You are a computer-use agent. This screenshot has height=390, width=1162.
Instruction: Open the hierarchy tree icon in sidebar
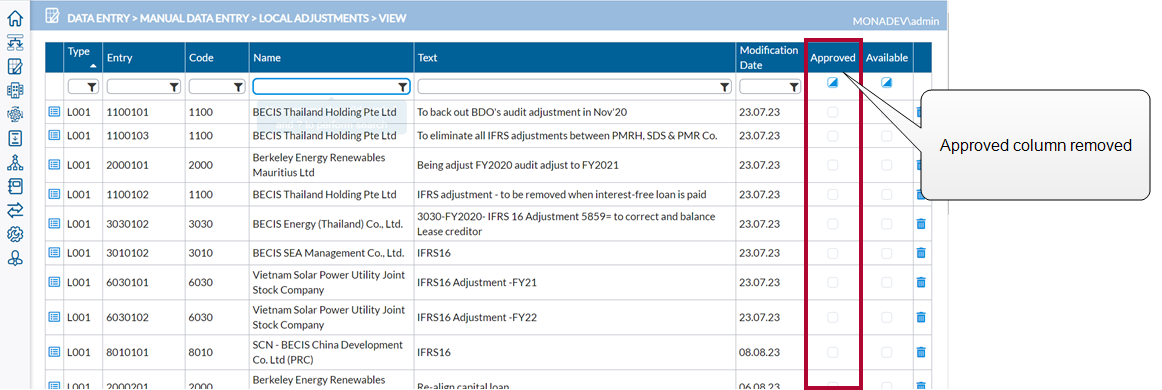[x=15, y=162]
